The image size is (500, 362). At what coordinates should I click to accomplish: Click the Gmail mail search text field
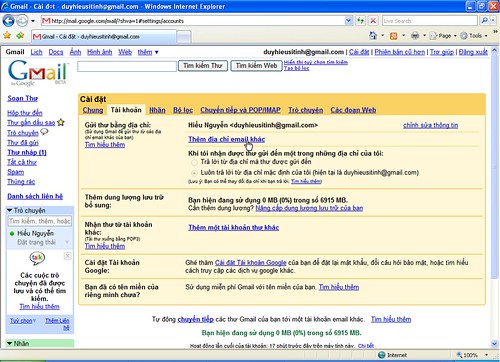[x=127, y=66]
